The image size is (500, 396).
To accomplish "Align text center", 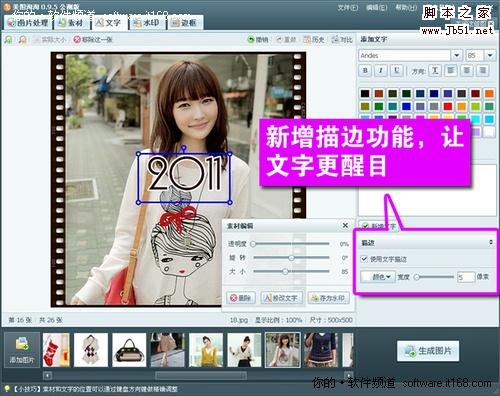I will [467, 70].
